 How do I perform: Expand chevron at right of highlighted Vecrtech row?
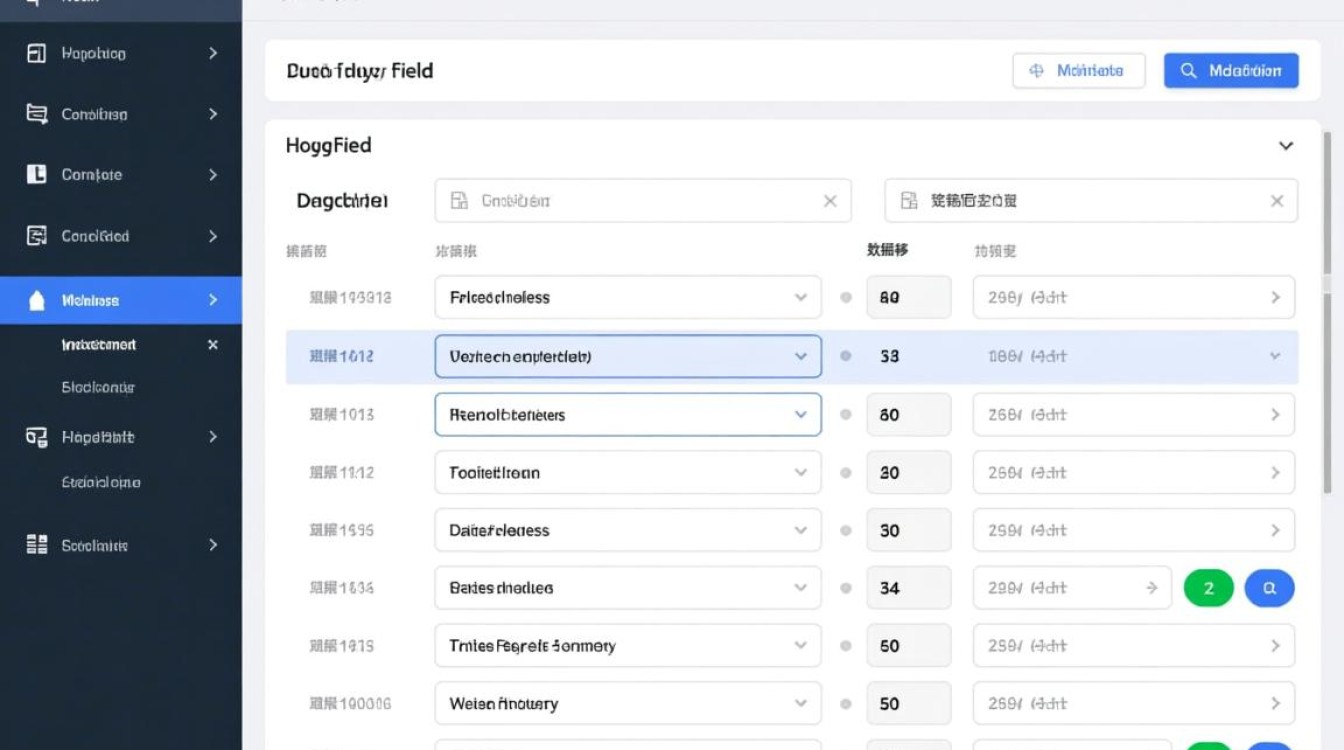coord(1275,356)
